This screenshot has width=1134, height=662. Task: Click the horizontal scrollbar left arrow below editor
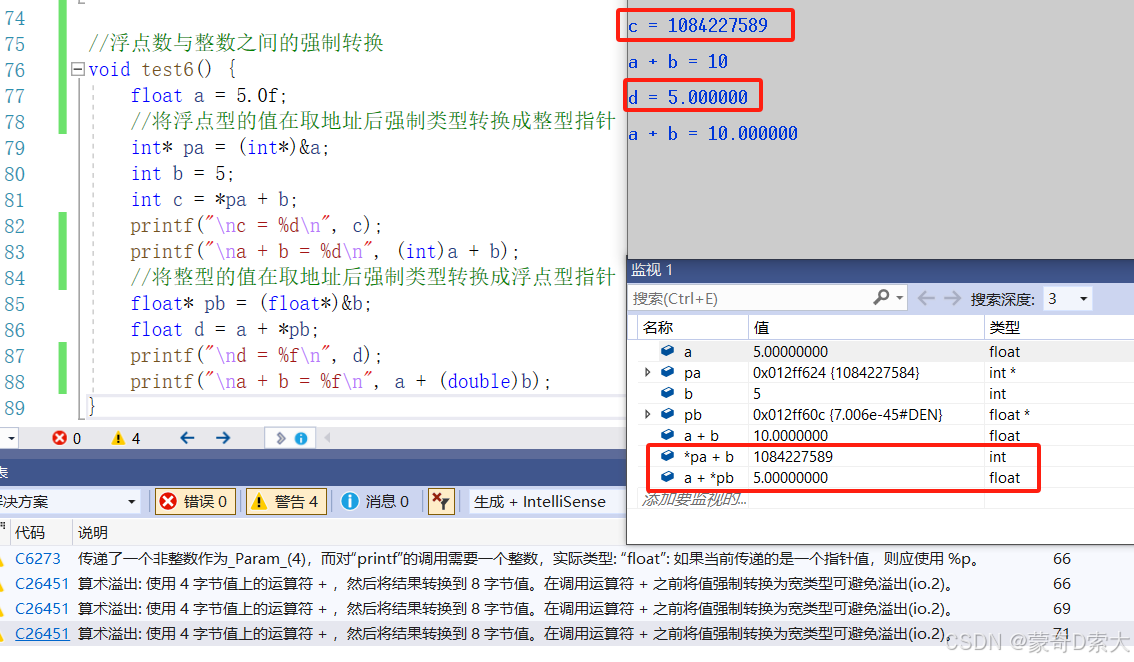tap(328, 438)
